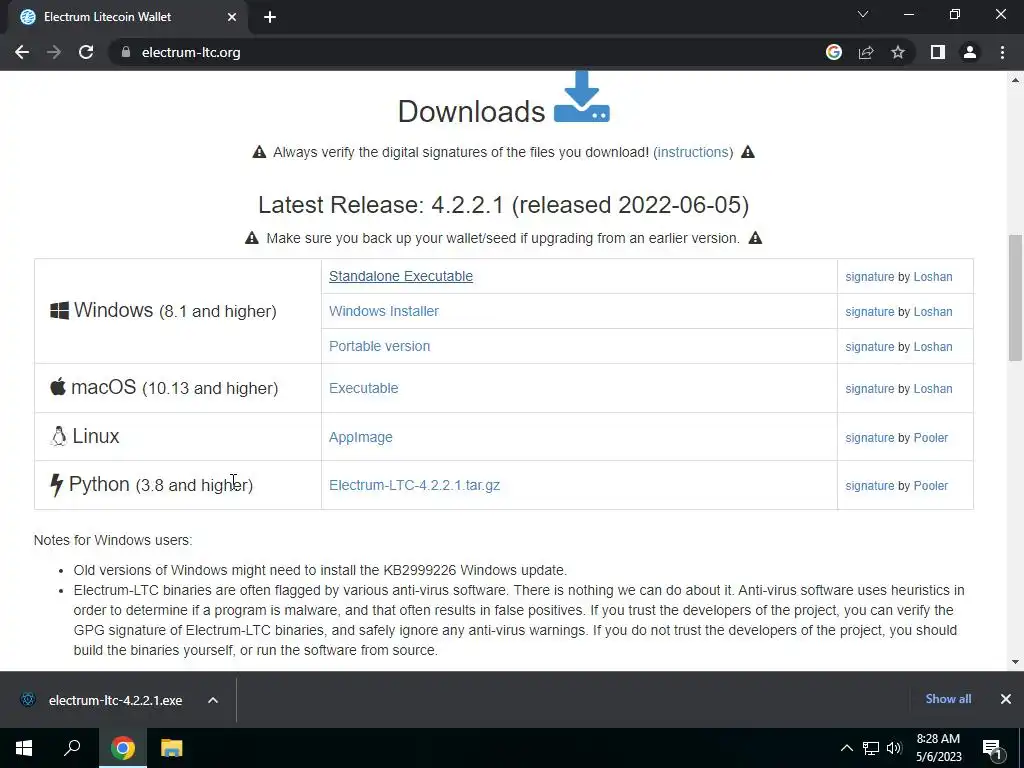Open the Windows Start menu
The width and height of the screenshot is (1024, 768).
pyautogui.click(x=24, y=748)
